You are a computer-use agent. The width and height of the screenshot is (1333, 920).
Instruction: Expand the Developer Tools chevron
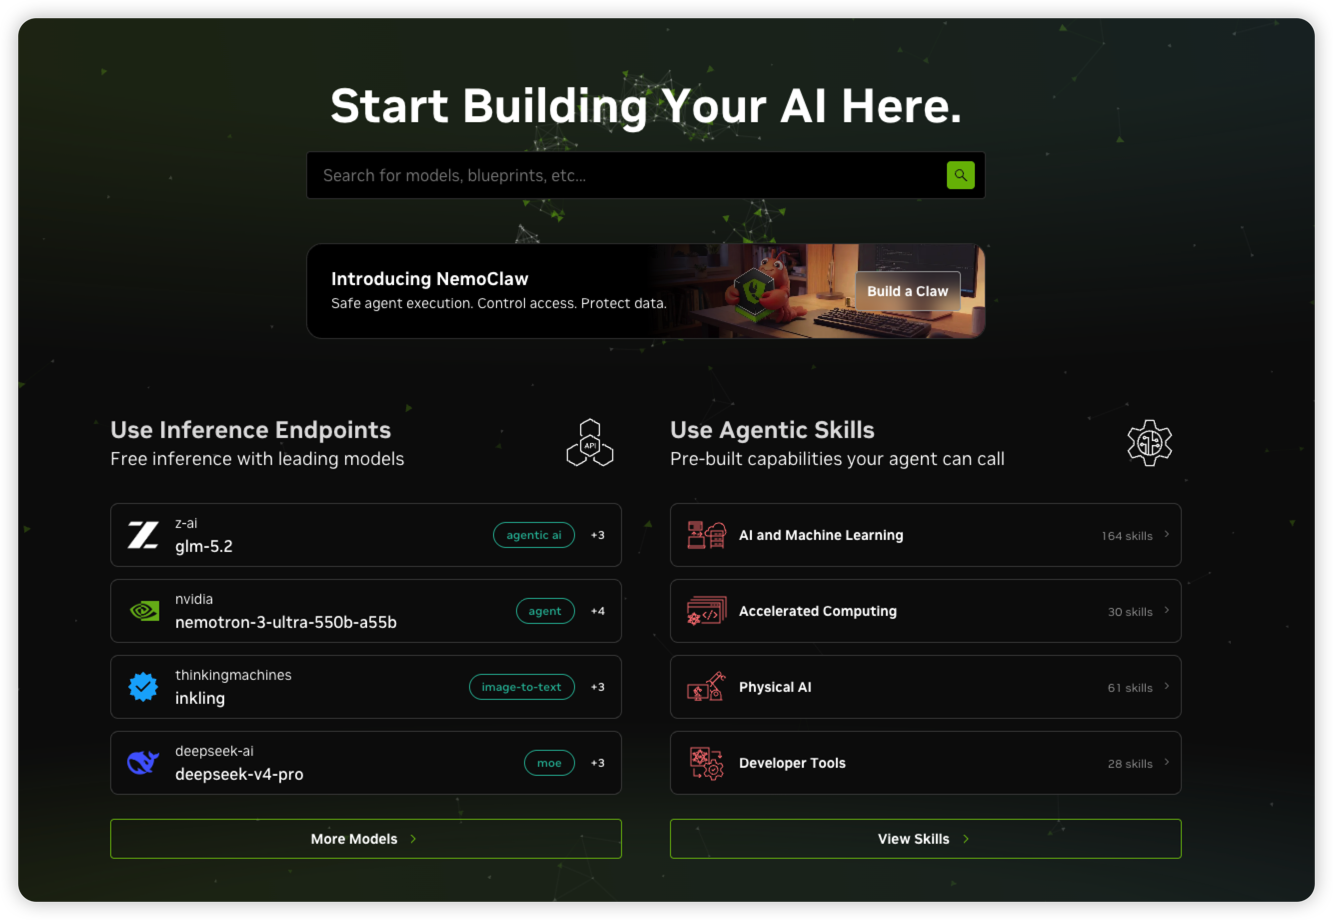[1166, 763]
